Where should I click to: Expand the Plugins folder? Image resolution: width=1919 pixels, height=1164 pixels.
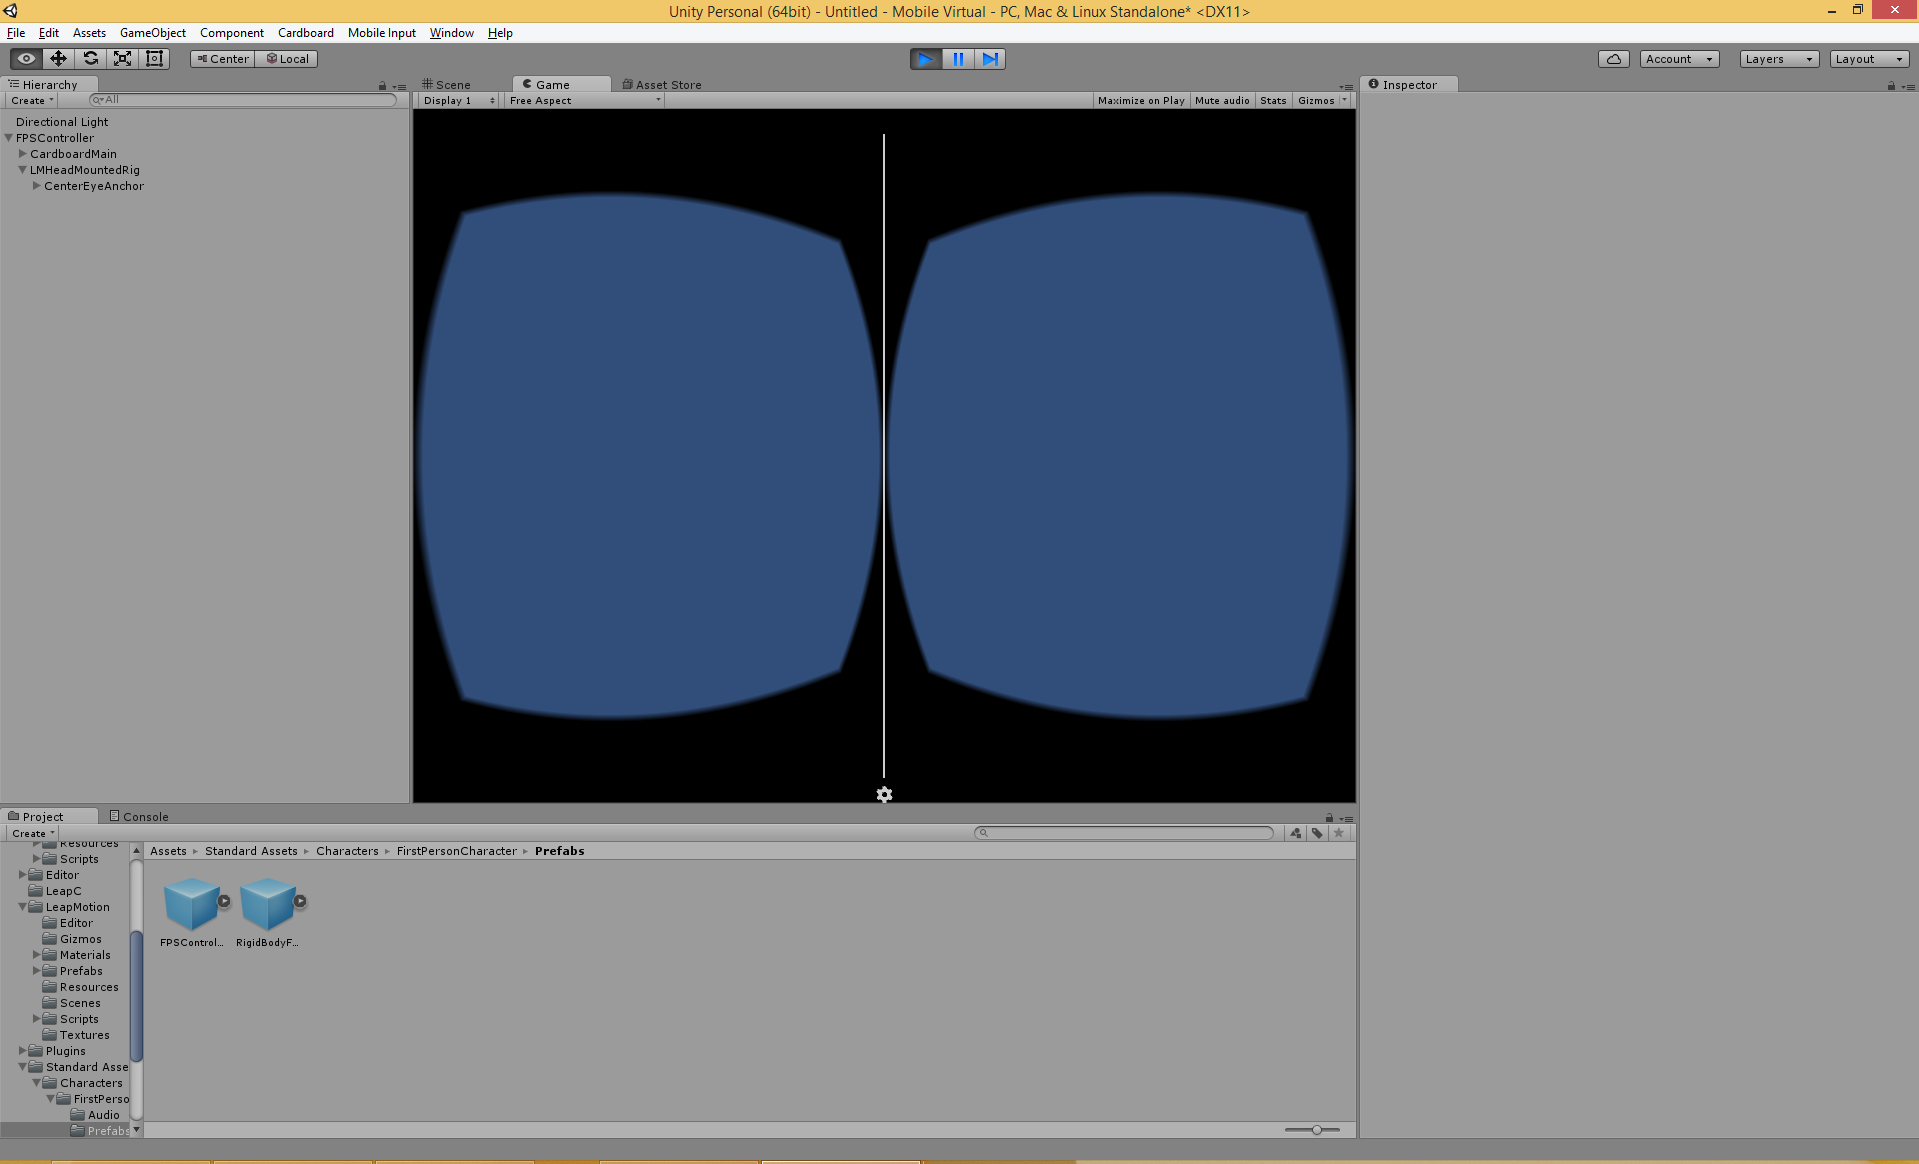click(x=23, y=1051)
